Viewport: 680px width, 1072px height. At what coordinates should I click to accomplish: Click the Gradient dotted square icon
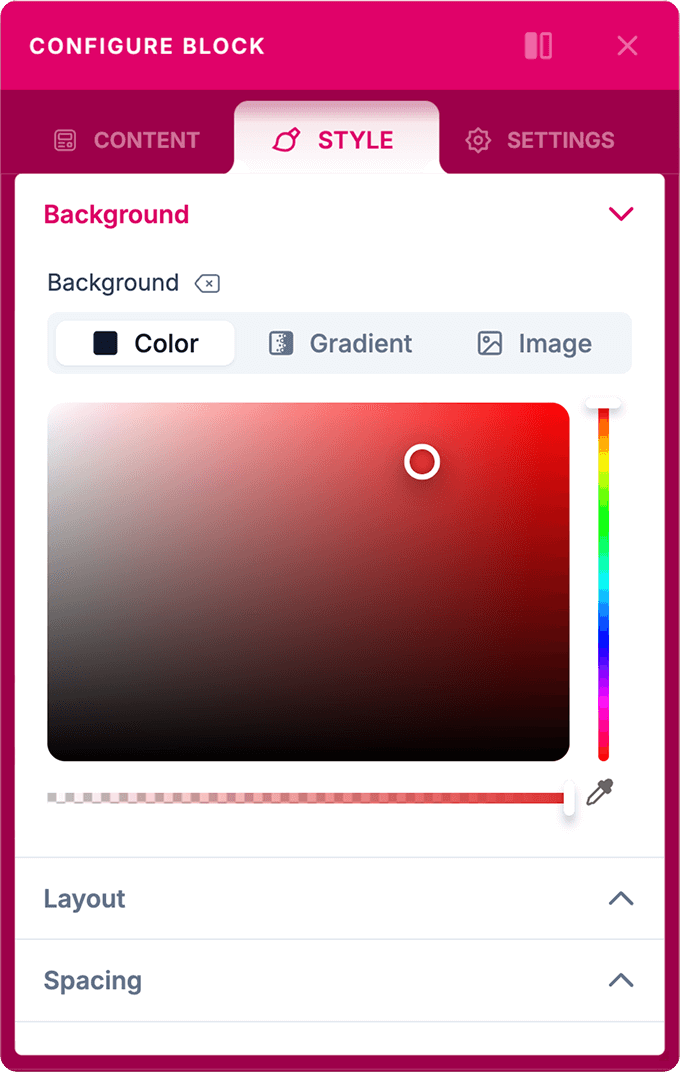click(281, 344)
